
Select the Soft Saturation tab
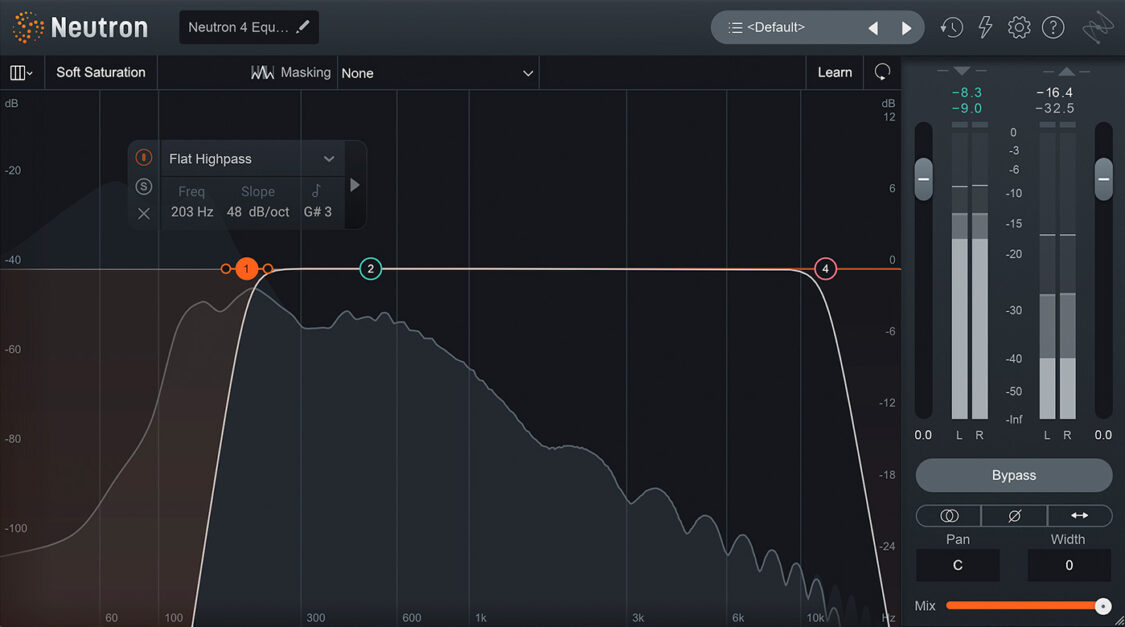click(x=100, y=72)
